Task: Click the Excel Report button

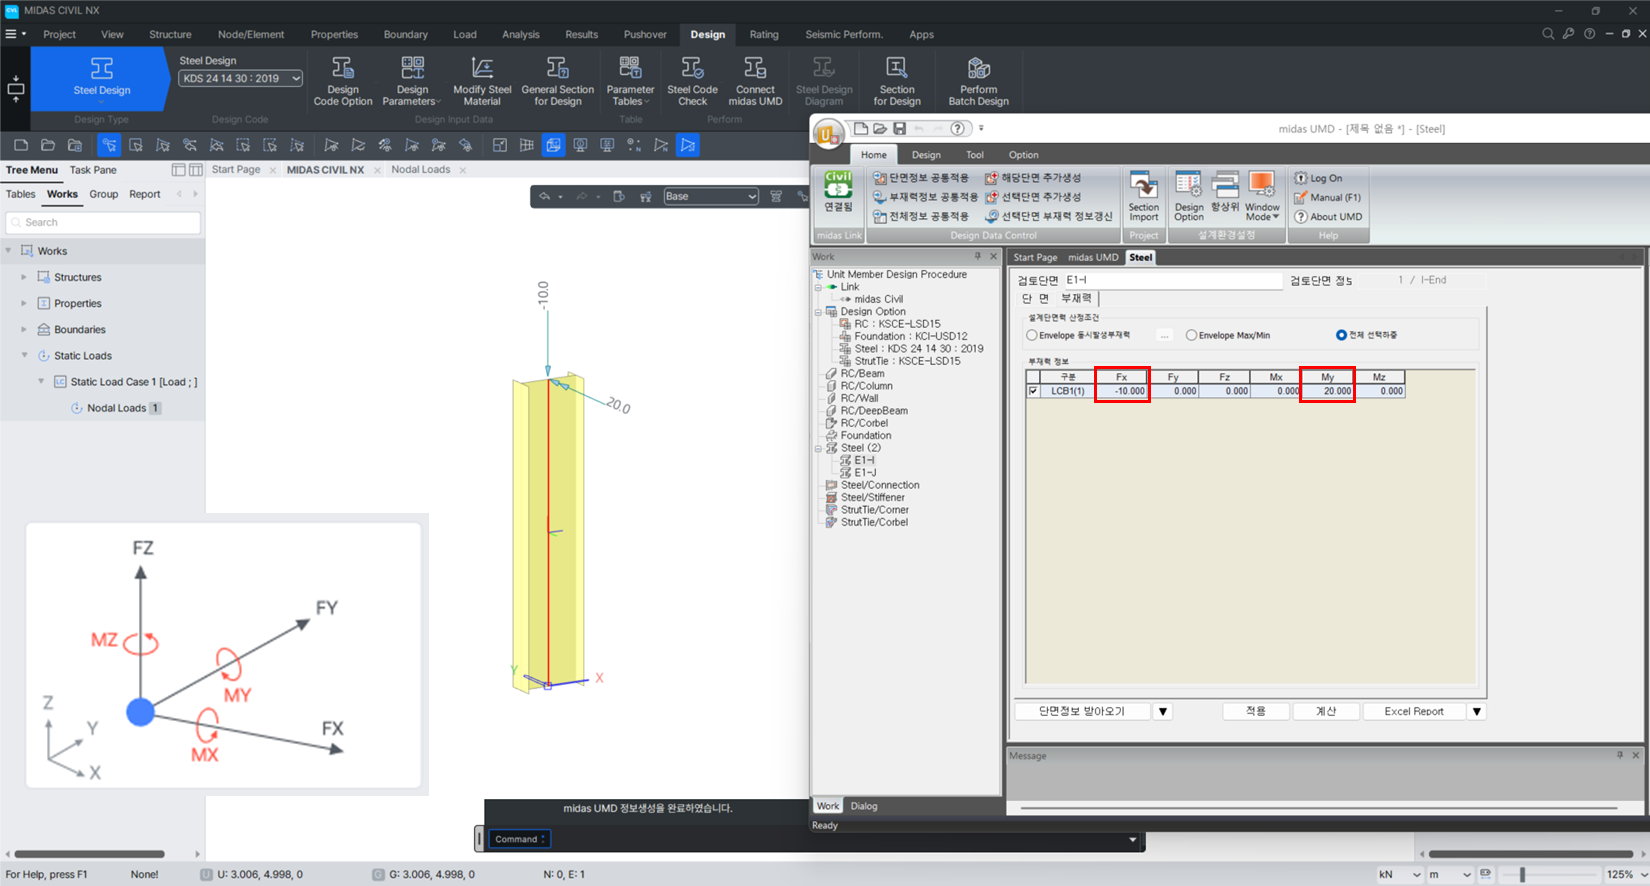Action: point(1413,712)
